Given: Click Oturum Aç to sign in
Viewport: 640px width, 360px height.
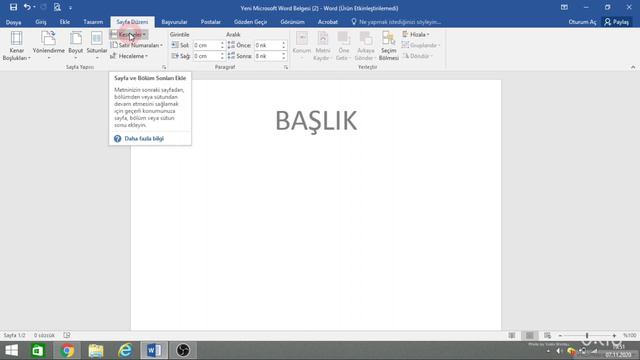Looking at the screenshot, I should point(582,22).
